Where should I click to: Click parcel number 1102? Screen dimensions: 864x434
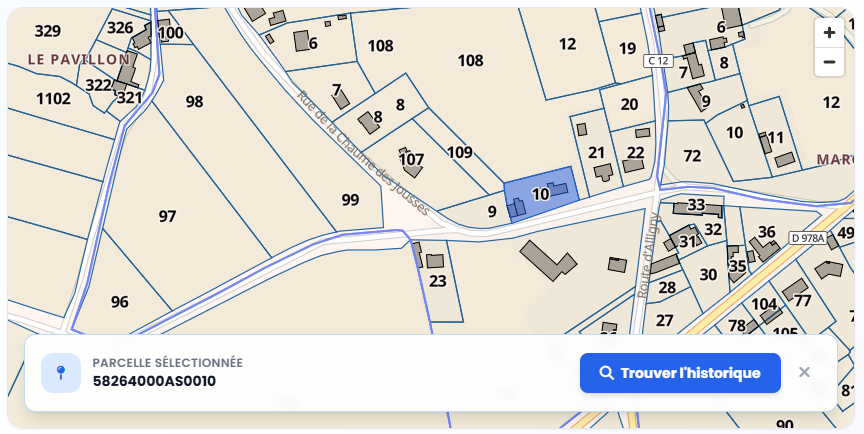[53, 99]
